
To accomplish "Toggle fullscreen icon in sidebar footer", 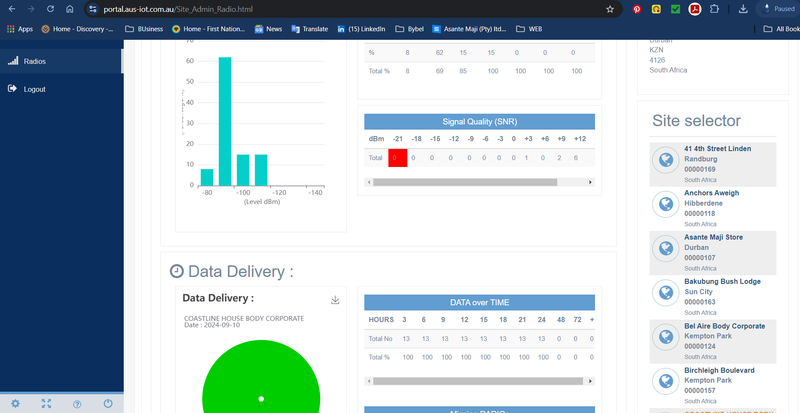I will coord(46,404).
